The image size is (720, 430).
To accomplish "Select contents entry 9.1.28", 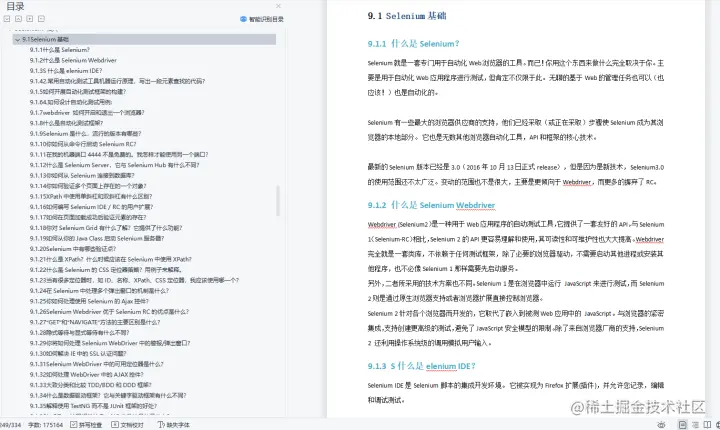I will [x=79, y=333].
